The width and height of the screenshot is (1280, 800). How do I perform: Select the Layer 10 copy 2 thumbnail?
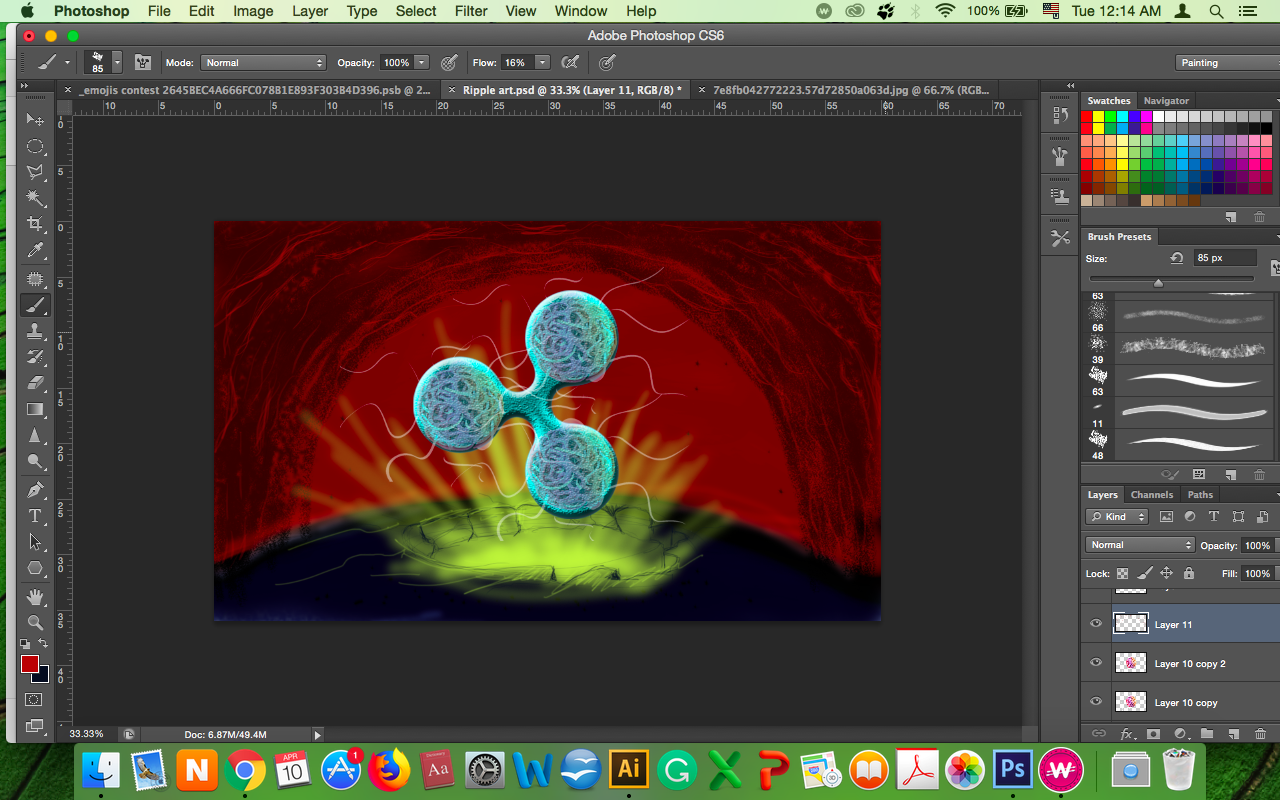tap(1131, 663)
